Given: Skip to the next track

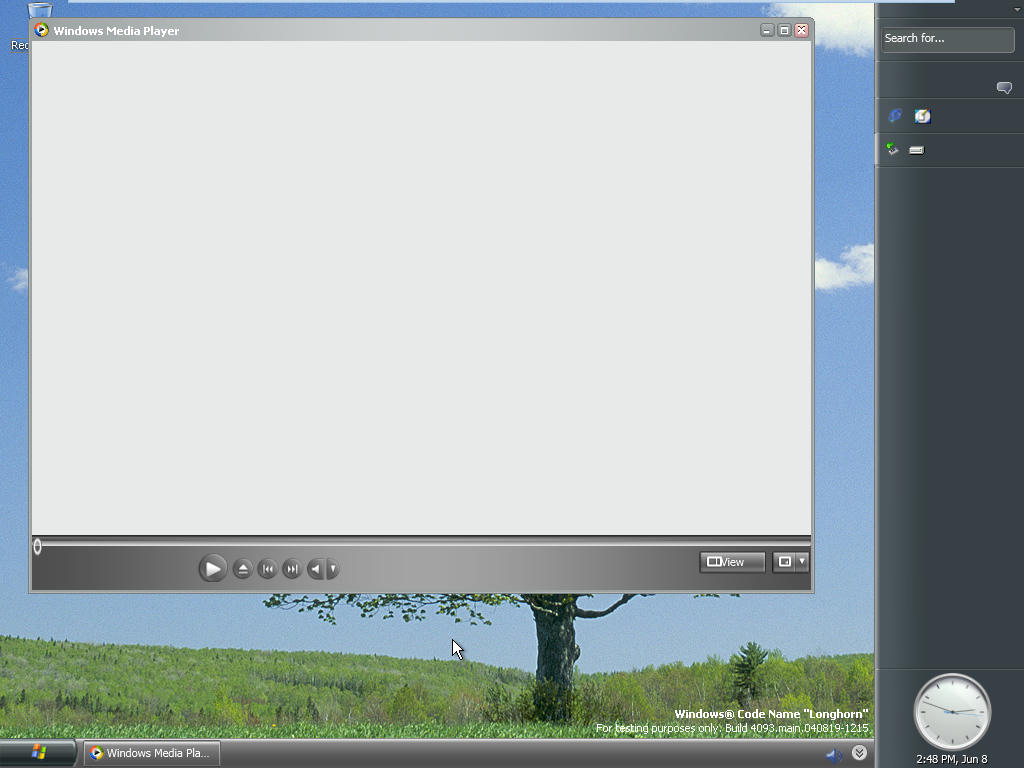Looking at the screenshot, I should click(x=292, y=569).
